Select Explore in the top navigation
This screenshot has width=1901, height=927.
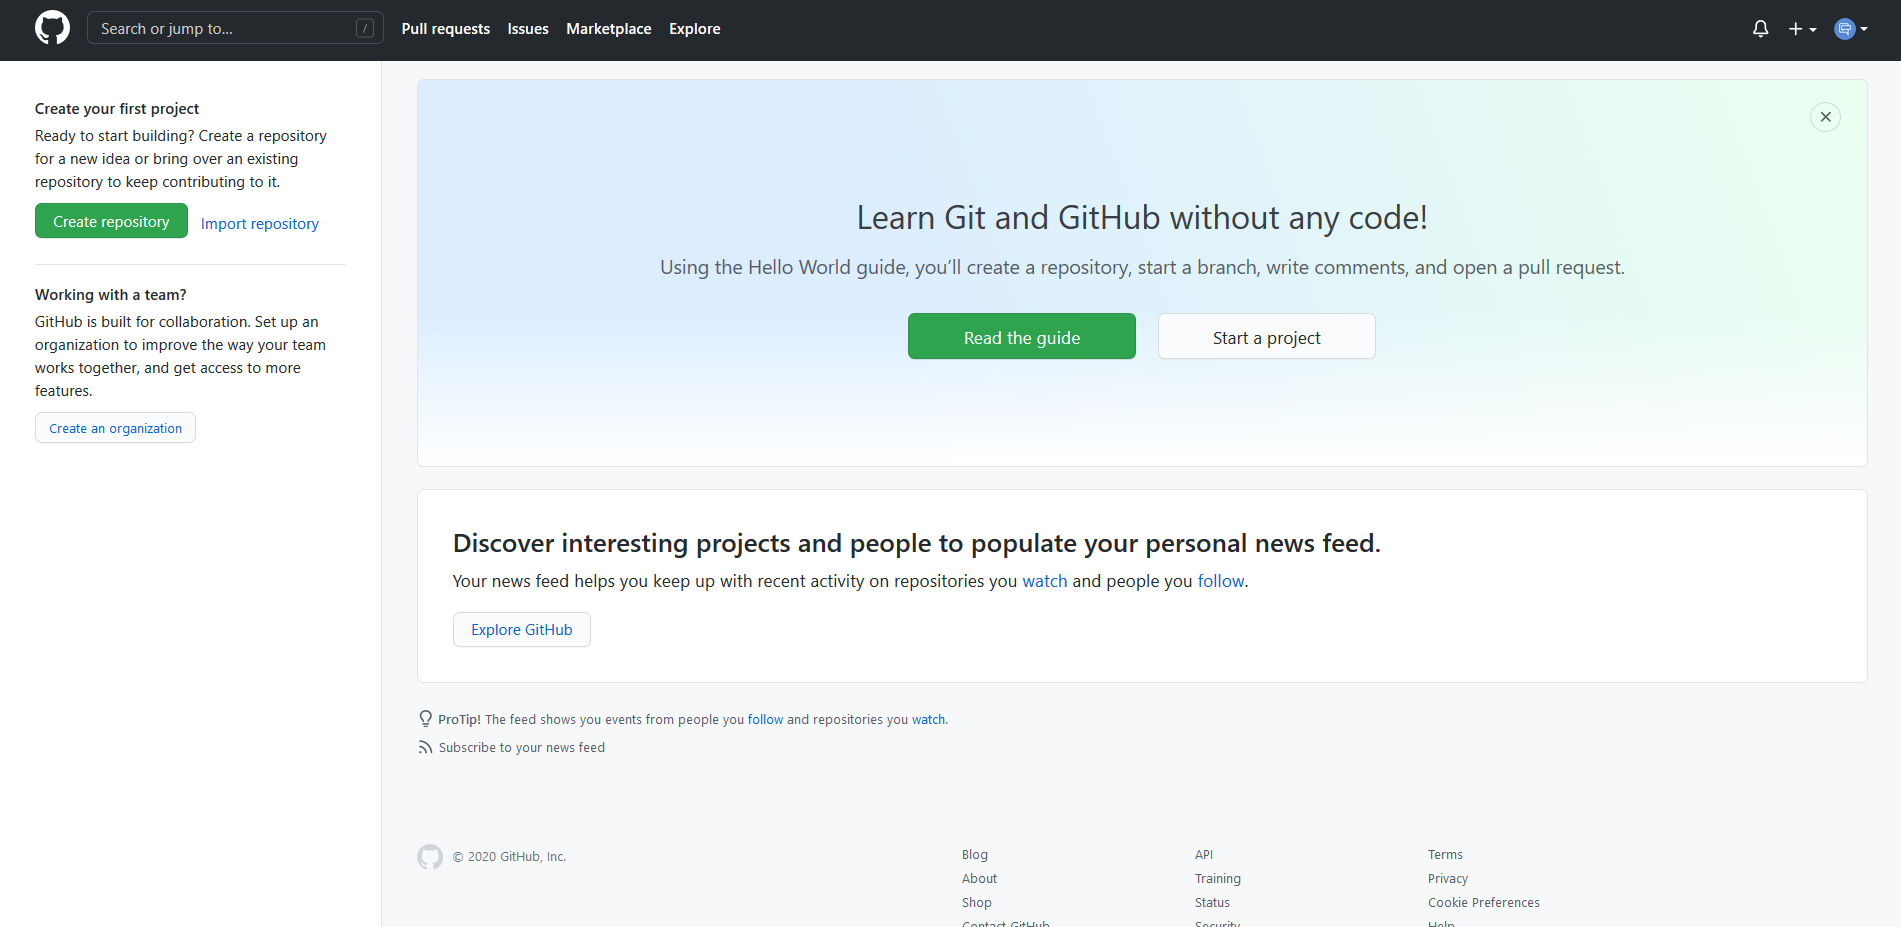694,29
